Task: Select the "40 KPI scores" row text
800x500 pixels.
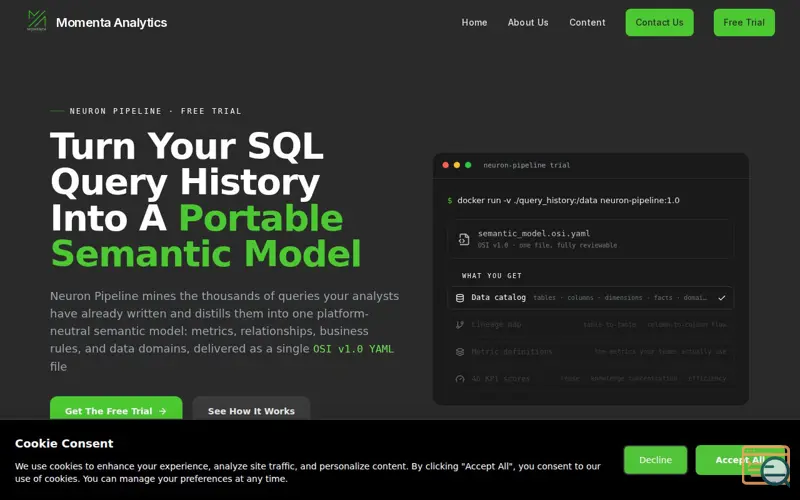Action: coord(501,379)
